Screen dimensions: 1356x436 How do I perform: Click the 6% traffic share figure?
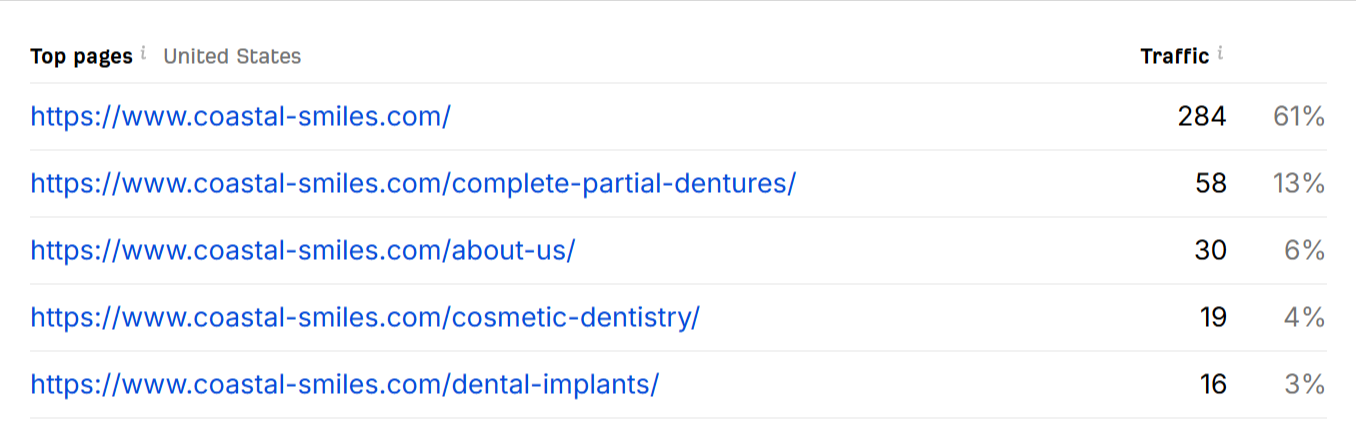(1304, 250)
